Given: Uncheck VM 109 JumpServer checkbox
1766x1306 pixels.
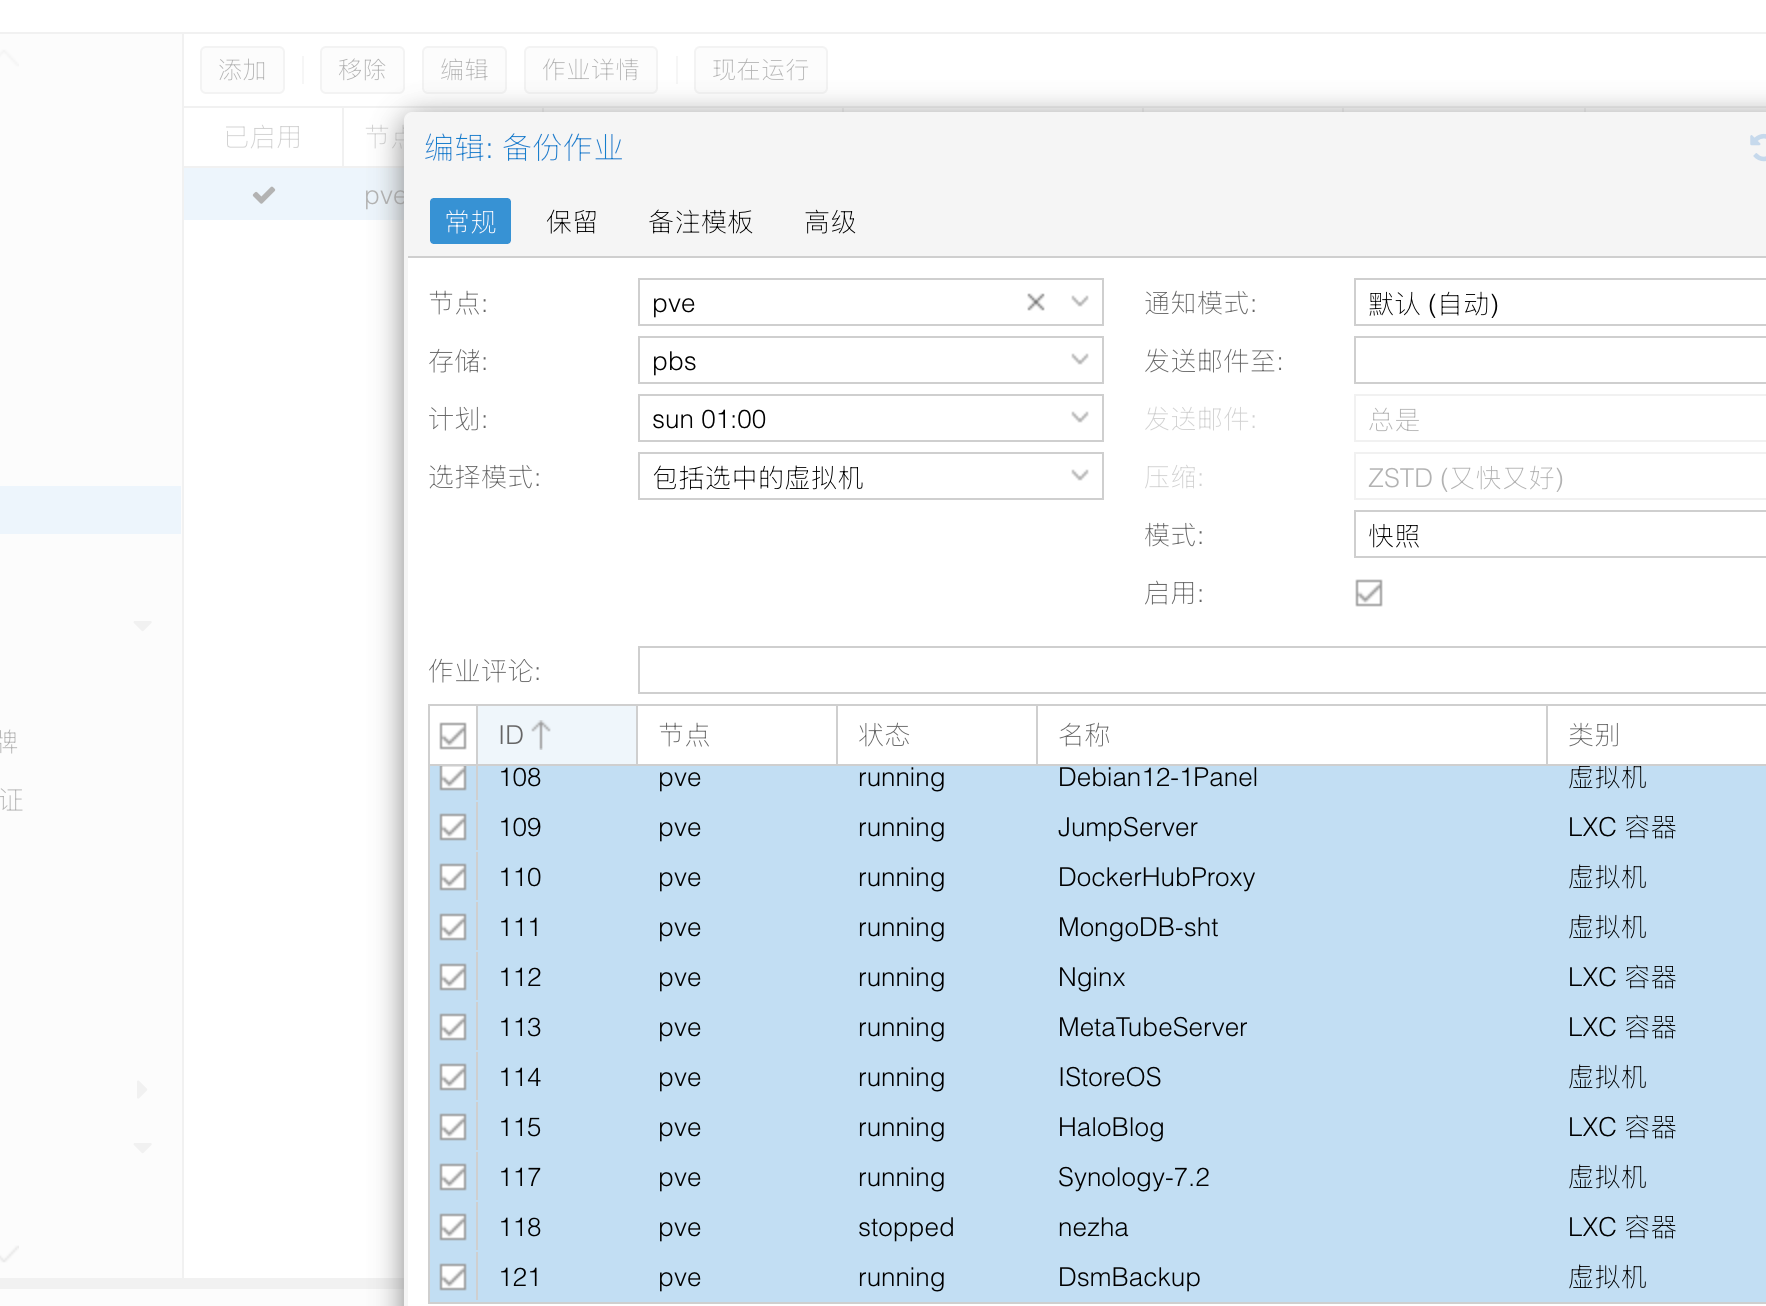Looking at the screenshot, I should coord(453,827).
